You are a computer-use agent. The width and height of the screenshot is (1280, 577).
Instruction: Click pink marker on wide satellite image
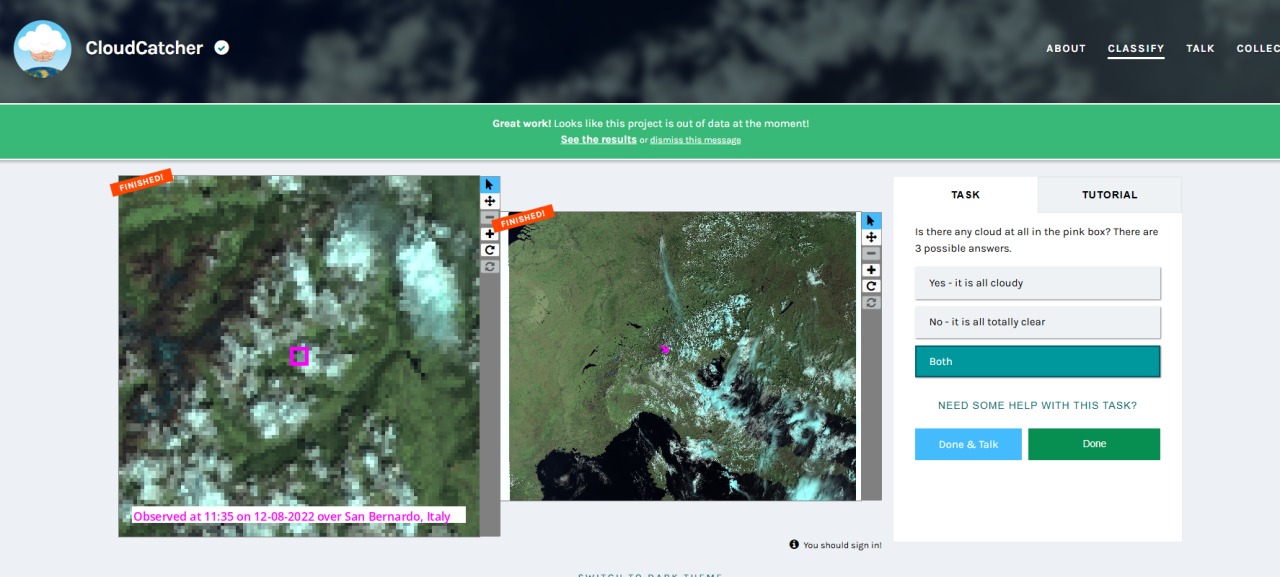[x=665, y=349]
